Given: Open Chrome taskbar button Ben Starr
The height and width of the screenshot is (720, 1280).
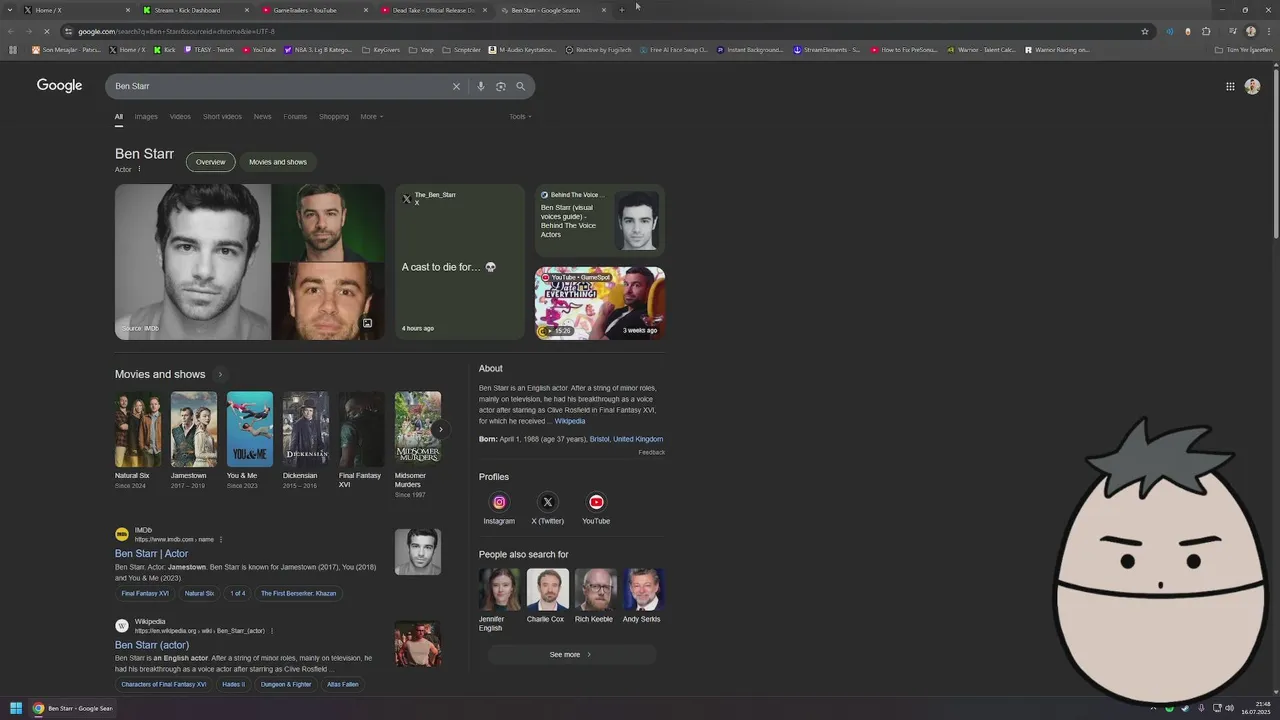Looking at the screenshot, I should coord(72,708).
